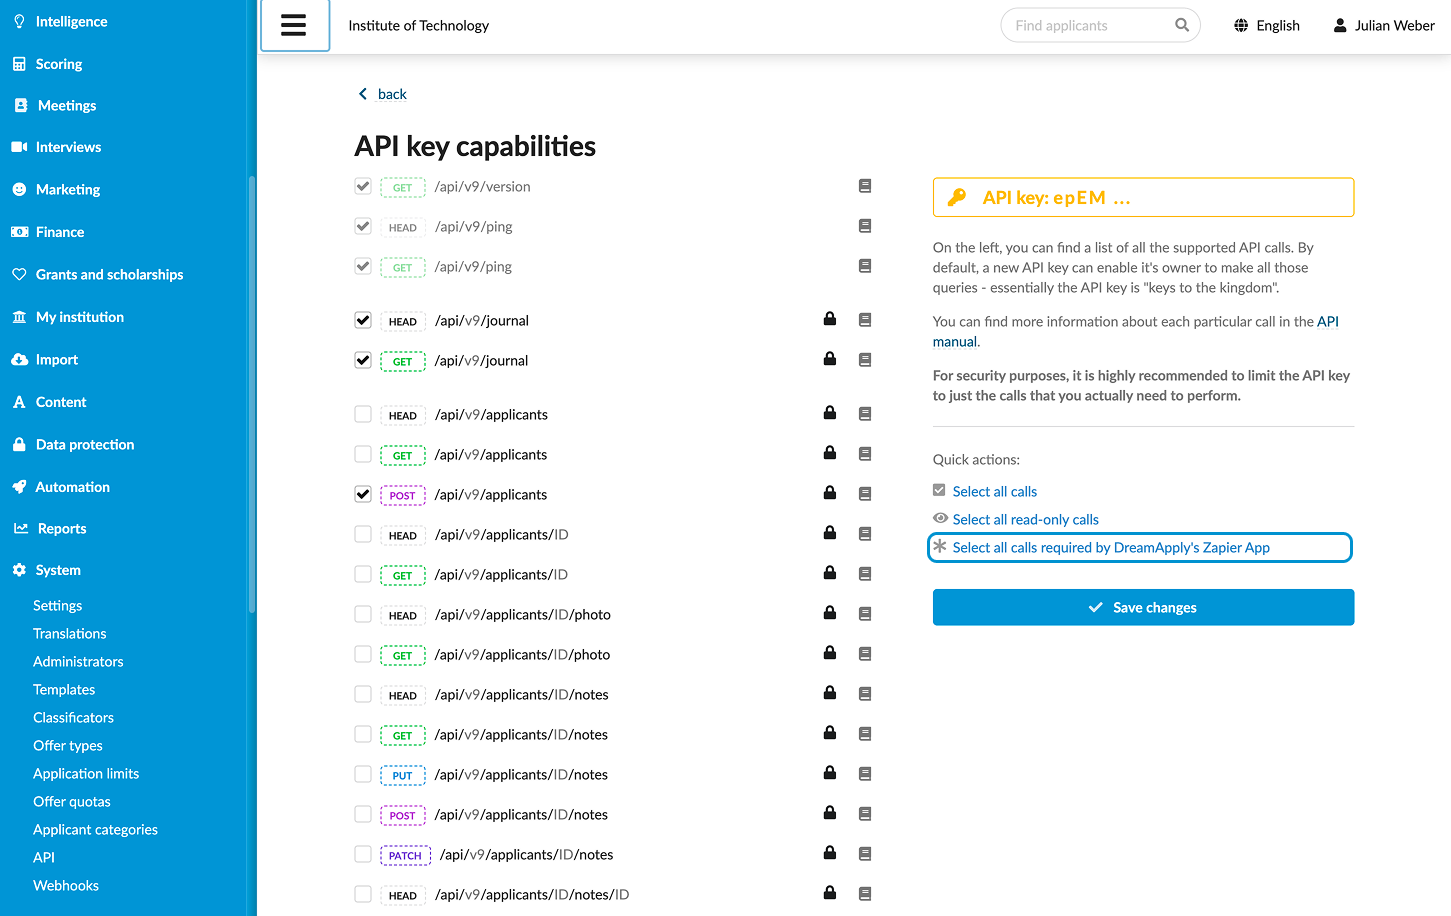Open Administrators under System

tap(78, 661)
